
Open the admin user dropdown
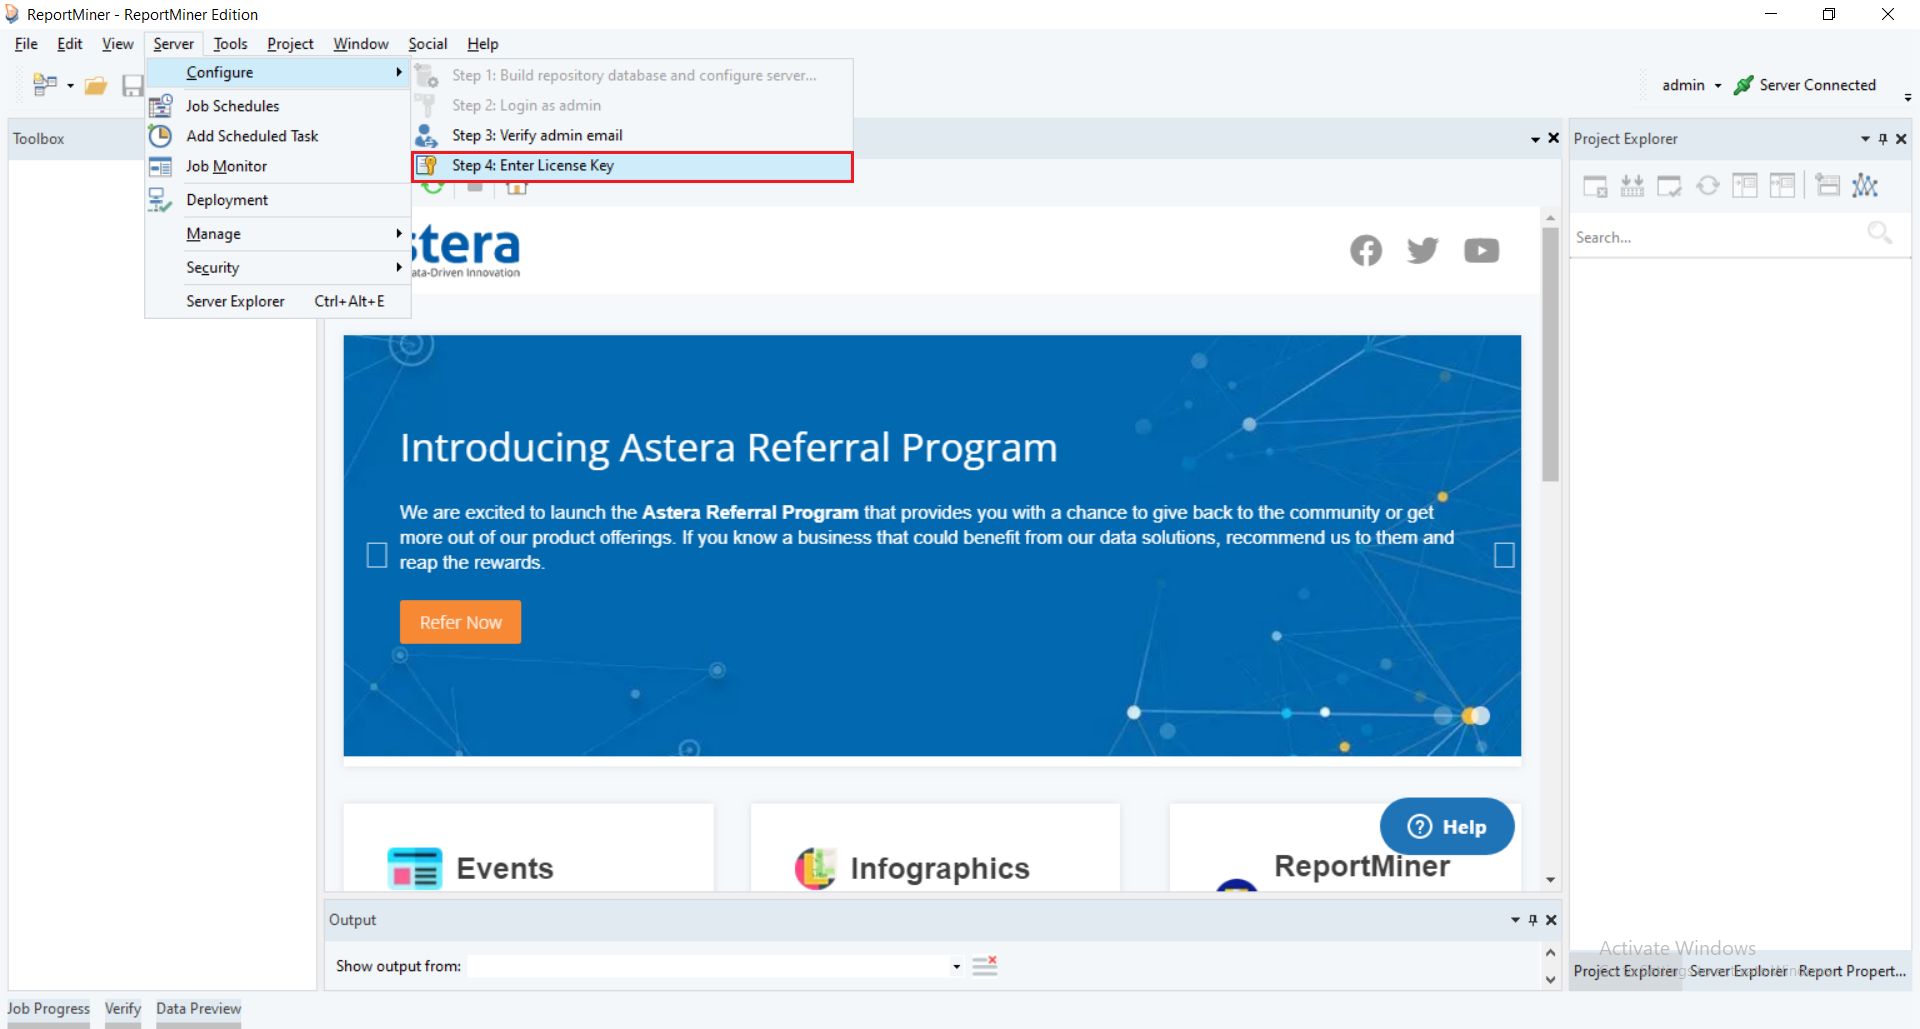tap(1717, 86)
